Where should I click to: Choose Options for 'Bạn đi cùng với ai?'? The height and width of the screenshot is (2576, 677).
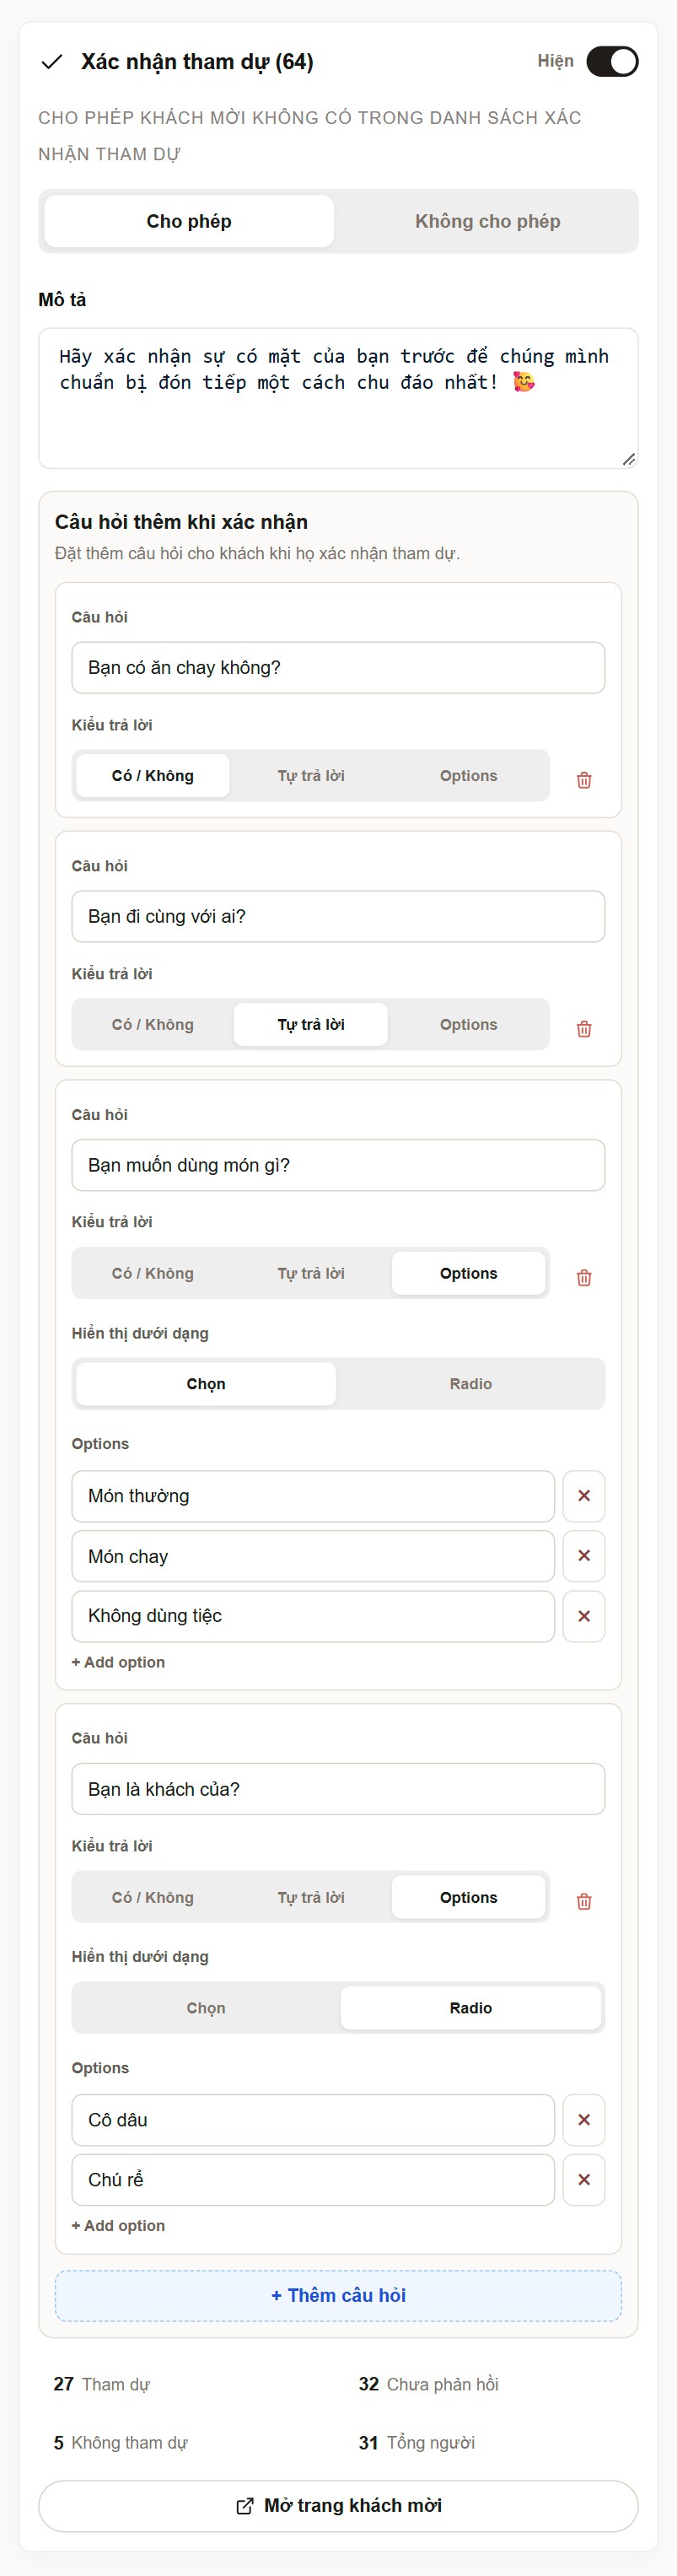click(x=468, y=1024)
